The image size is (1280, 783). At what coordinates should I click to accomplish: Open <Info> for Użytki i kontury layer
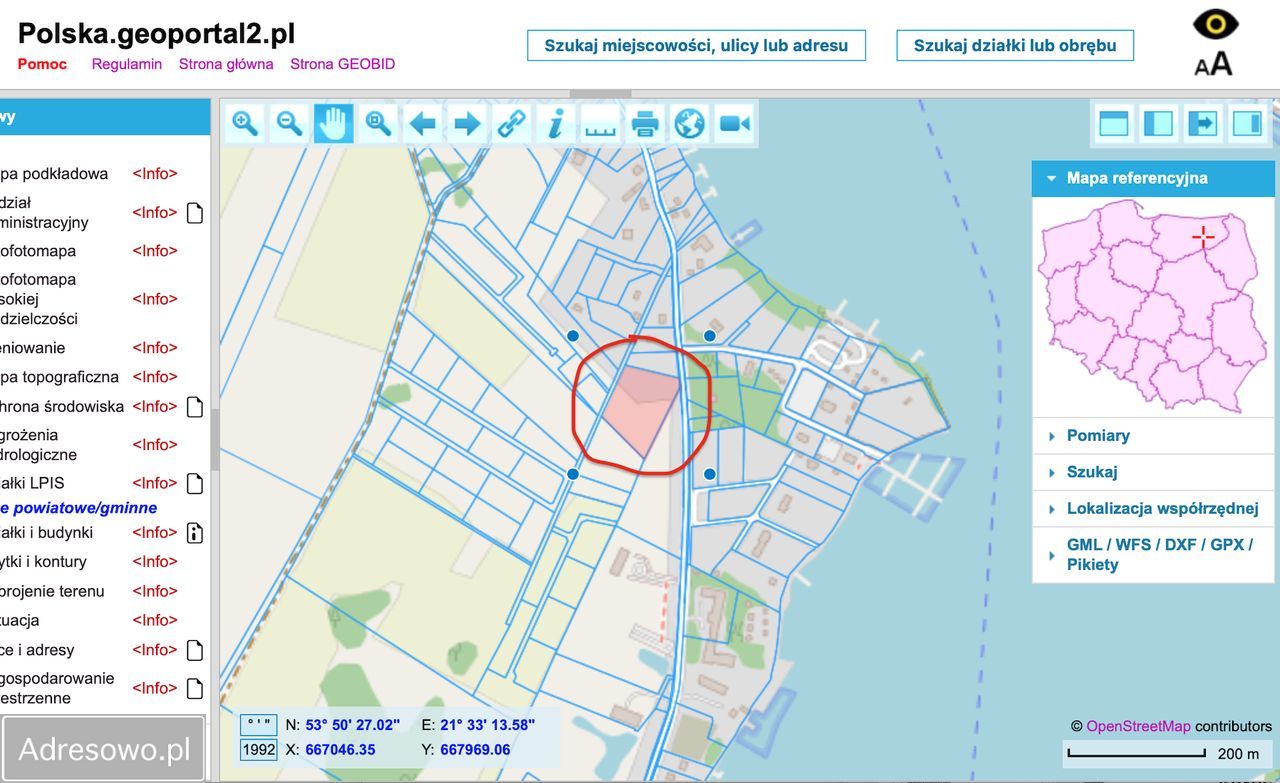[x=155, y=562]
